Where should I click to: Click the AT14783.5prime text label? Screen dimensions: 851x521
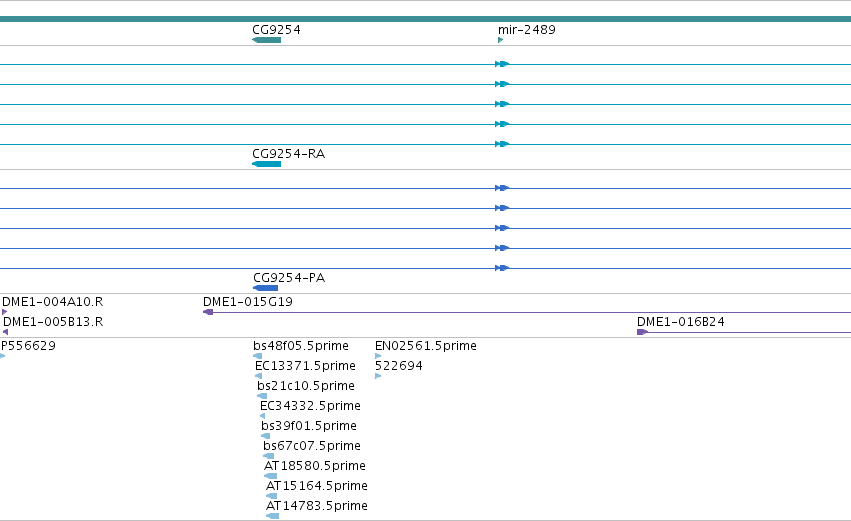(317, 506)
